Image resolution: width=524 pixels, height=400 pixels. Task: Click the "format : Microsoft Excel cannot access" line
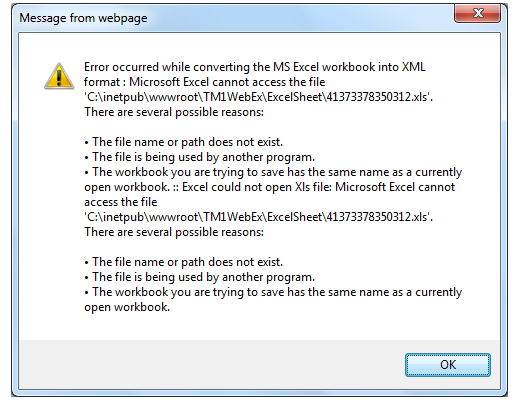(x=205, y=82)
